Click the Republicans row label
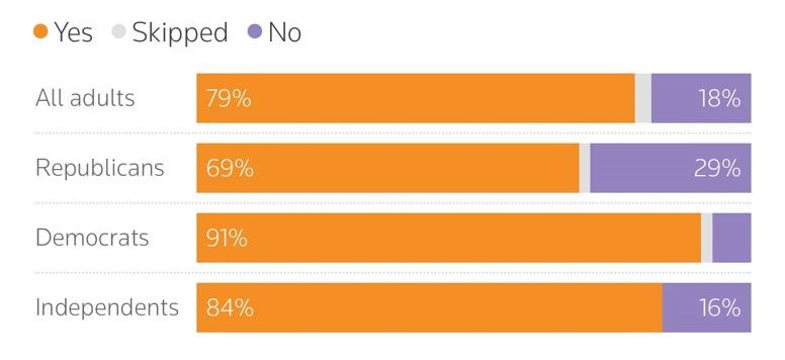Viewport: 785px width, 360px height. 100,168
